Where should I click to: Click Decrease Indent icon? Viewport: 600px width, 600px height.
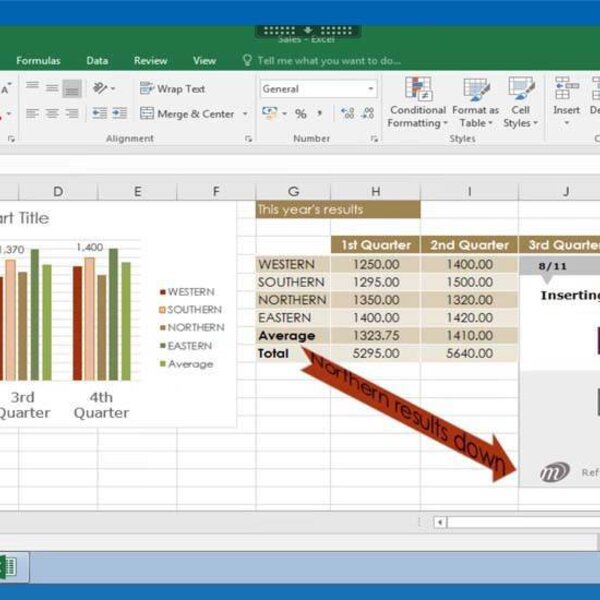pyautogui.click(x=99, y=113)
